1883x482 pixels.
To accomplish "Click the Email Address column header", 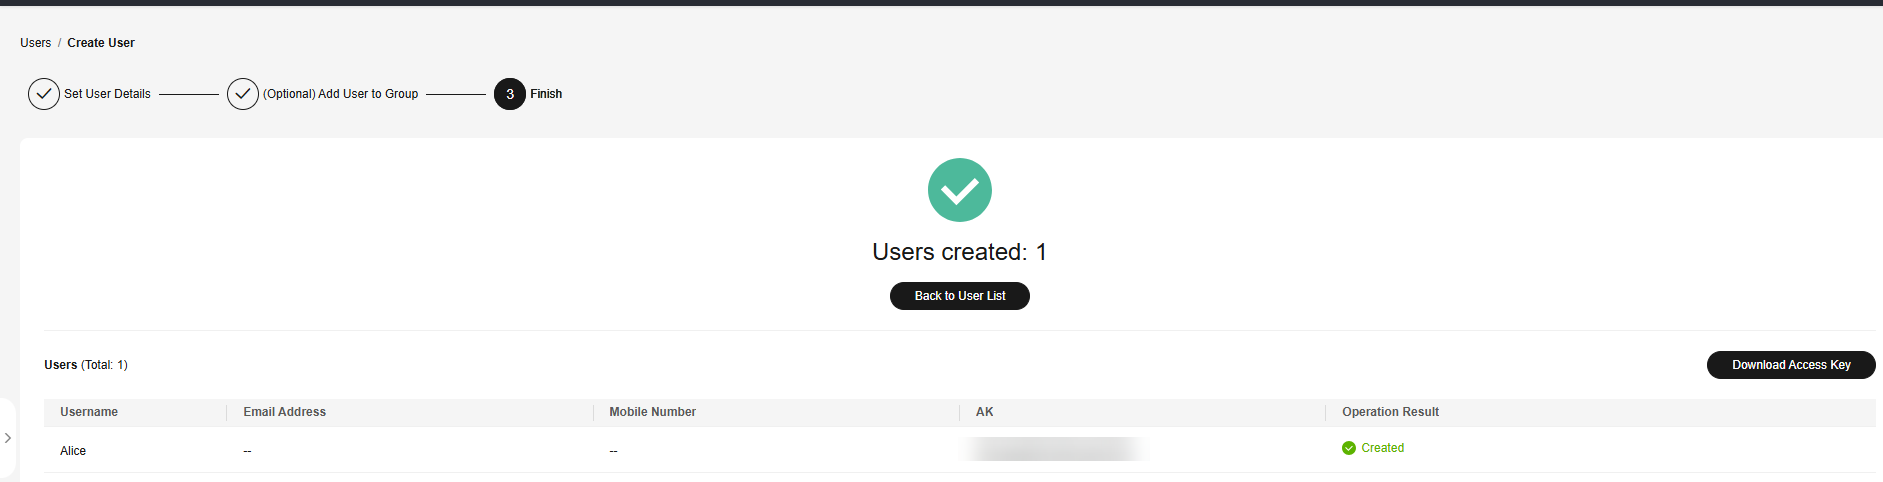I will (x=285, y=412).
